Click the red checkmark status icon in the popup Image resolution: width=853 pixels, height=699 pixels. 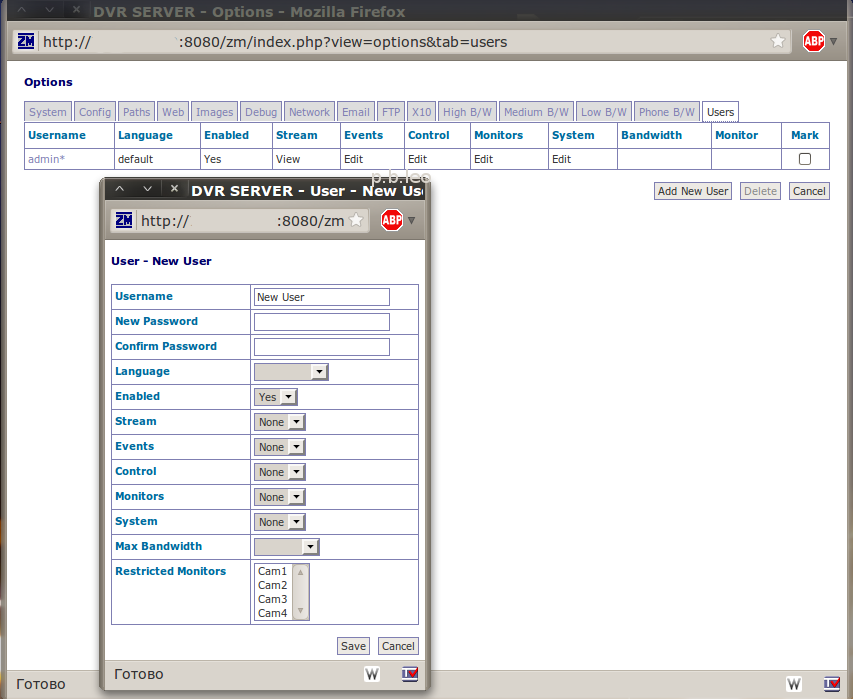point(410,674)
